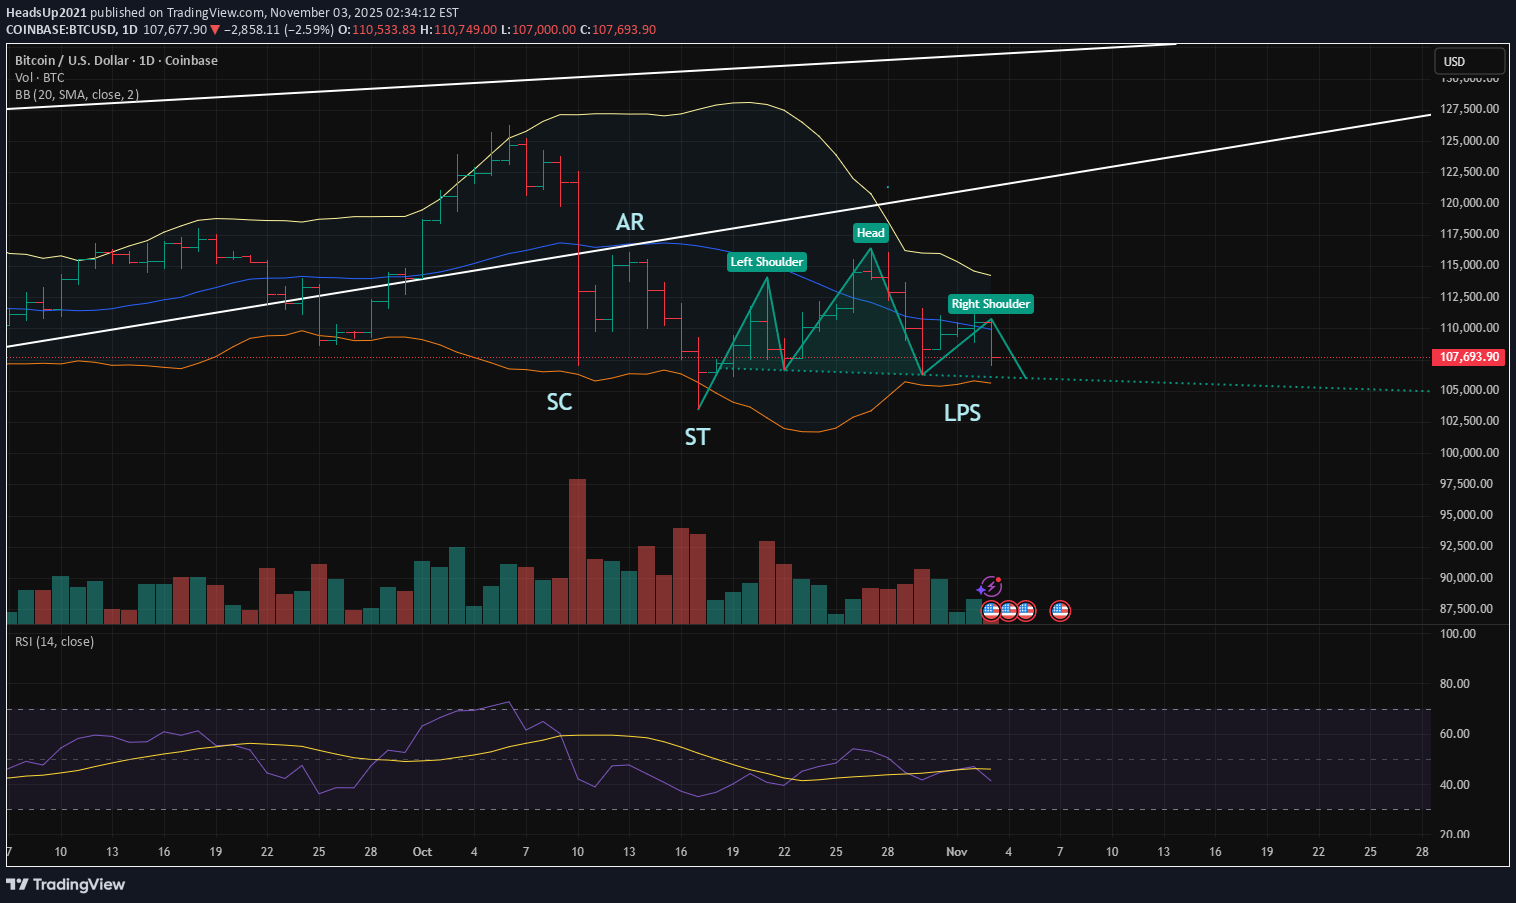The height and width of the screenshot is (903, 1516).
Task: Click the purple lightning spark icon above volume bars
Action: click(x=991, y=586)
